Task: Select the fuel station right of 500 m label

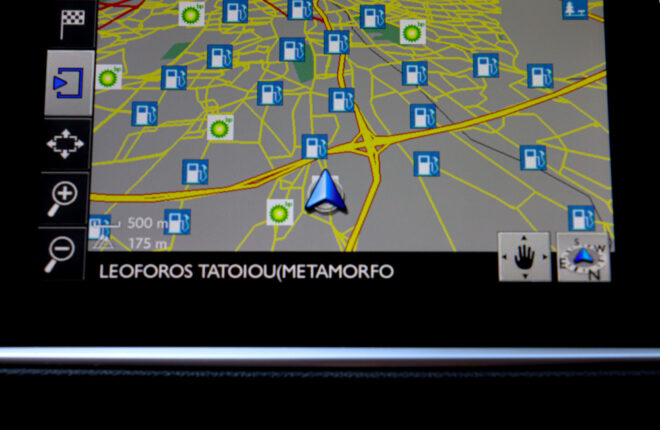Action: pyautogui.click(x=178, y=221)
